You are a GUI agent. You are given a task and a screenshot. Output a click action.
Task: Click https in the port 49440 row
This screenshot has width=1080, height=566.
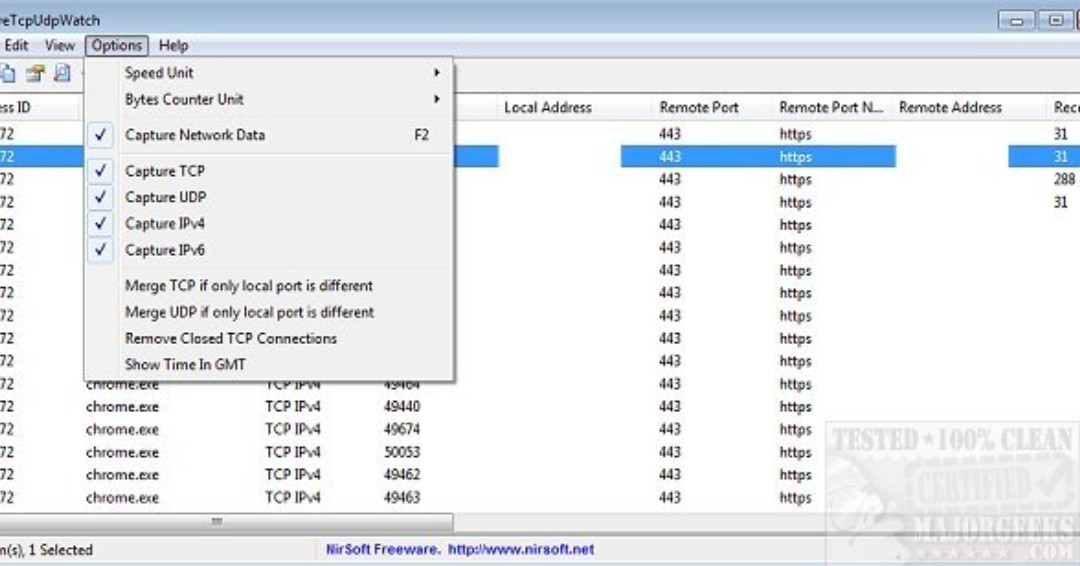[796, 407]
